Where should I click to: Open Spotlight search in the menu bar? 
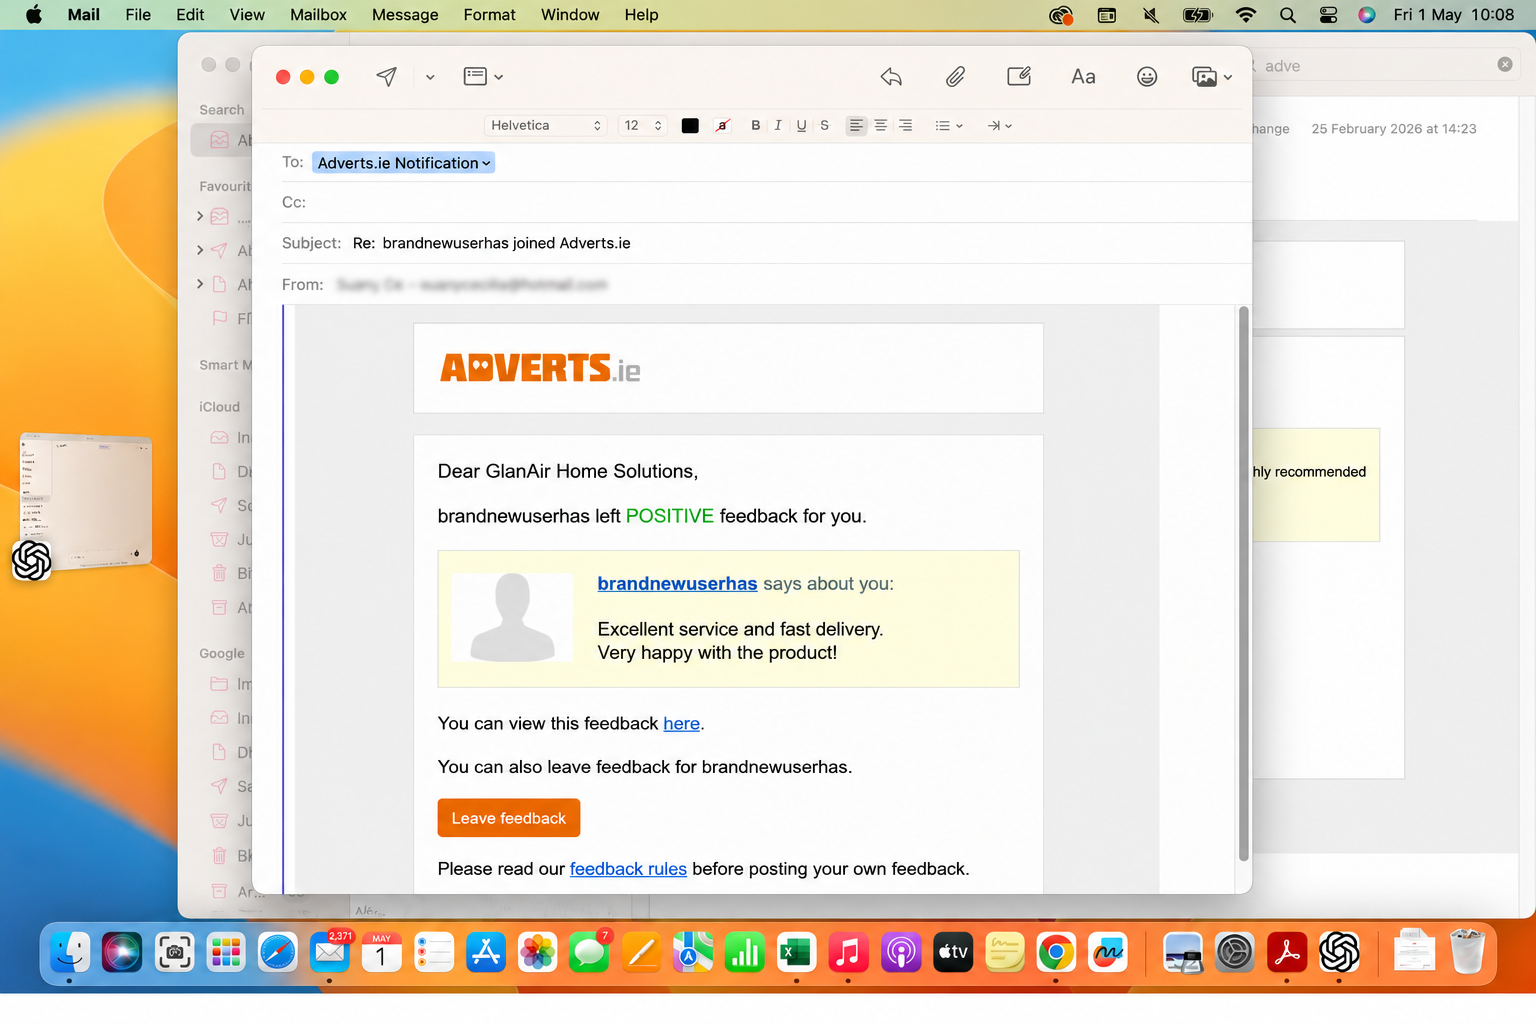pos(1288,15)
